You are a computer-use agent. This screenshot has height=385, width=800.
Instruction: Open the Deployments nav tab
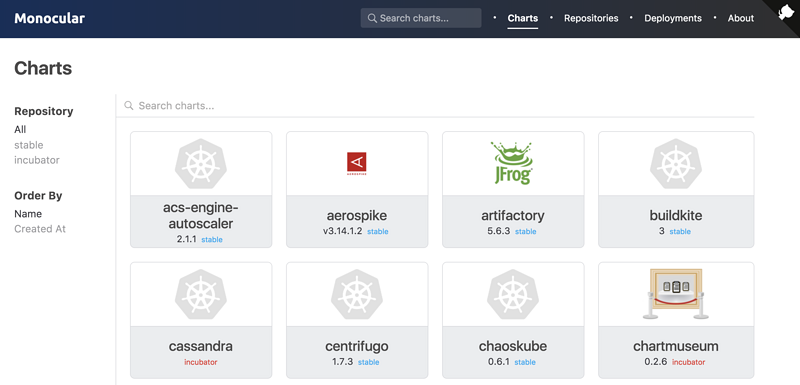[x=673, y=18]
